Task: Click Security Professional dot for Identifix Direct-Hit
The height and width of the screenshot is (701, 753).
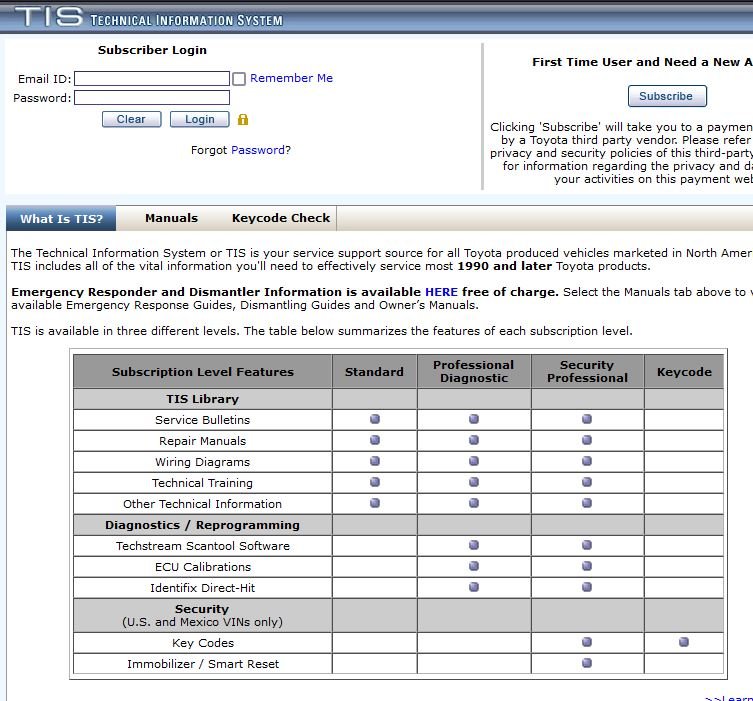Action: 587,587
